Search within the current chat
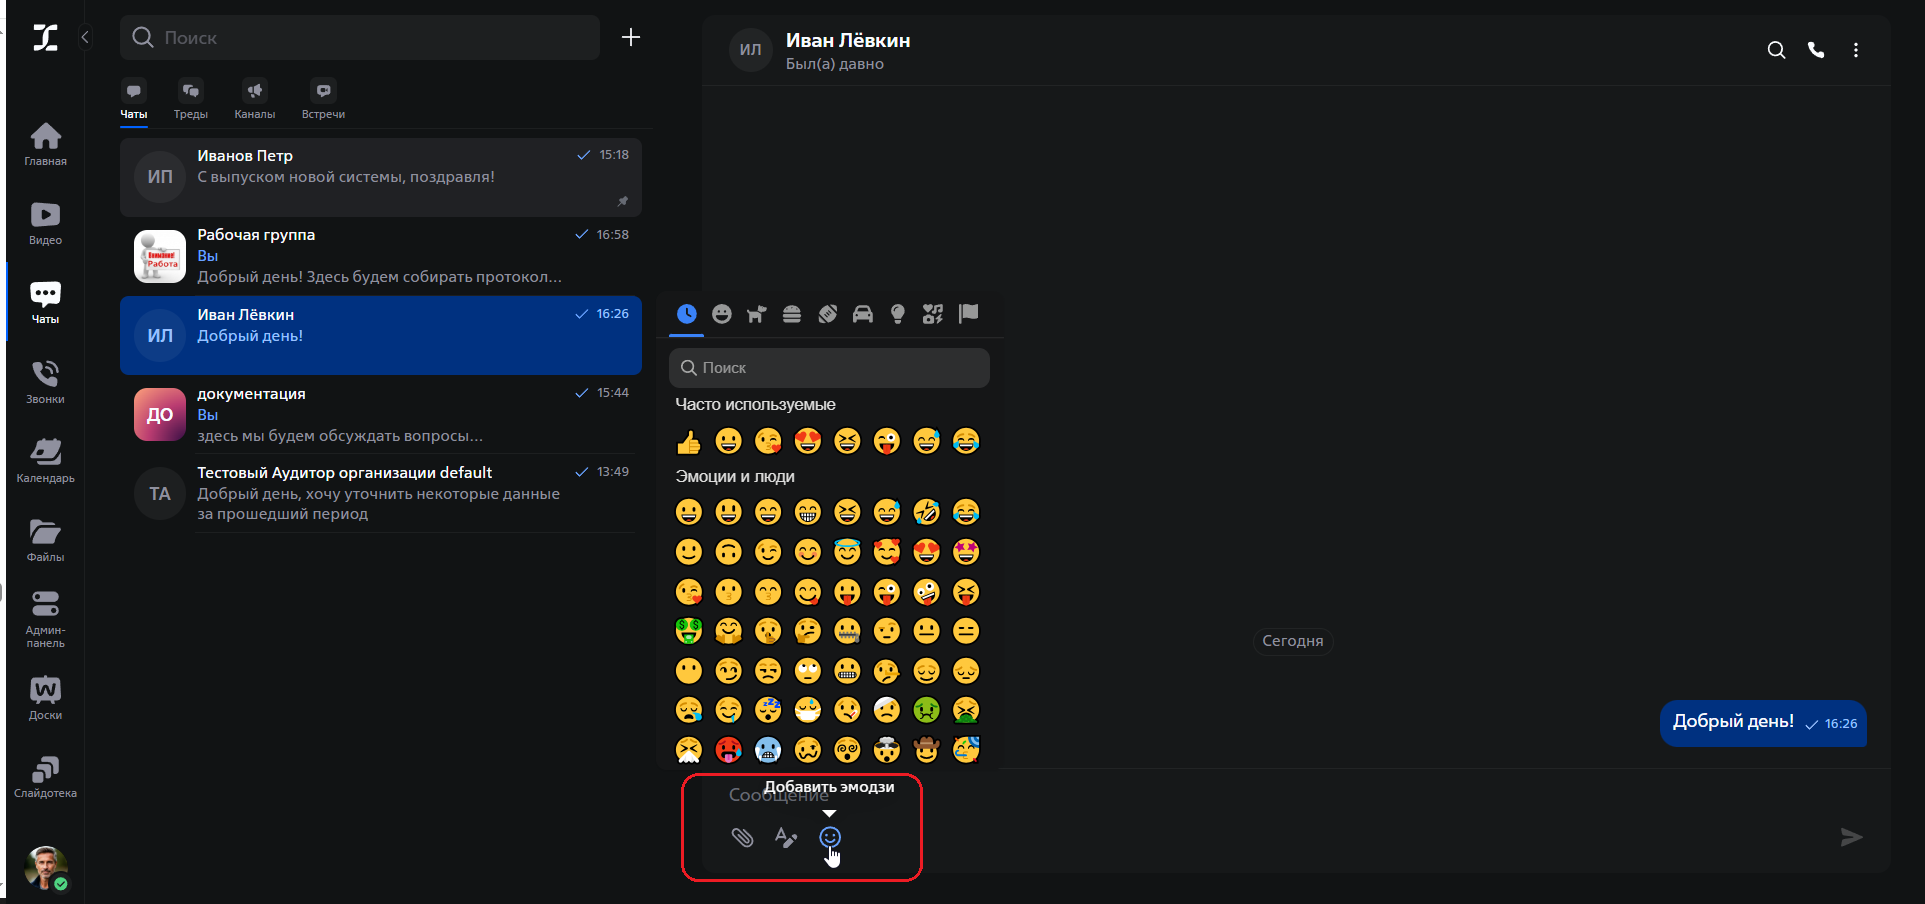 click(1776, 50)
